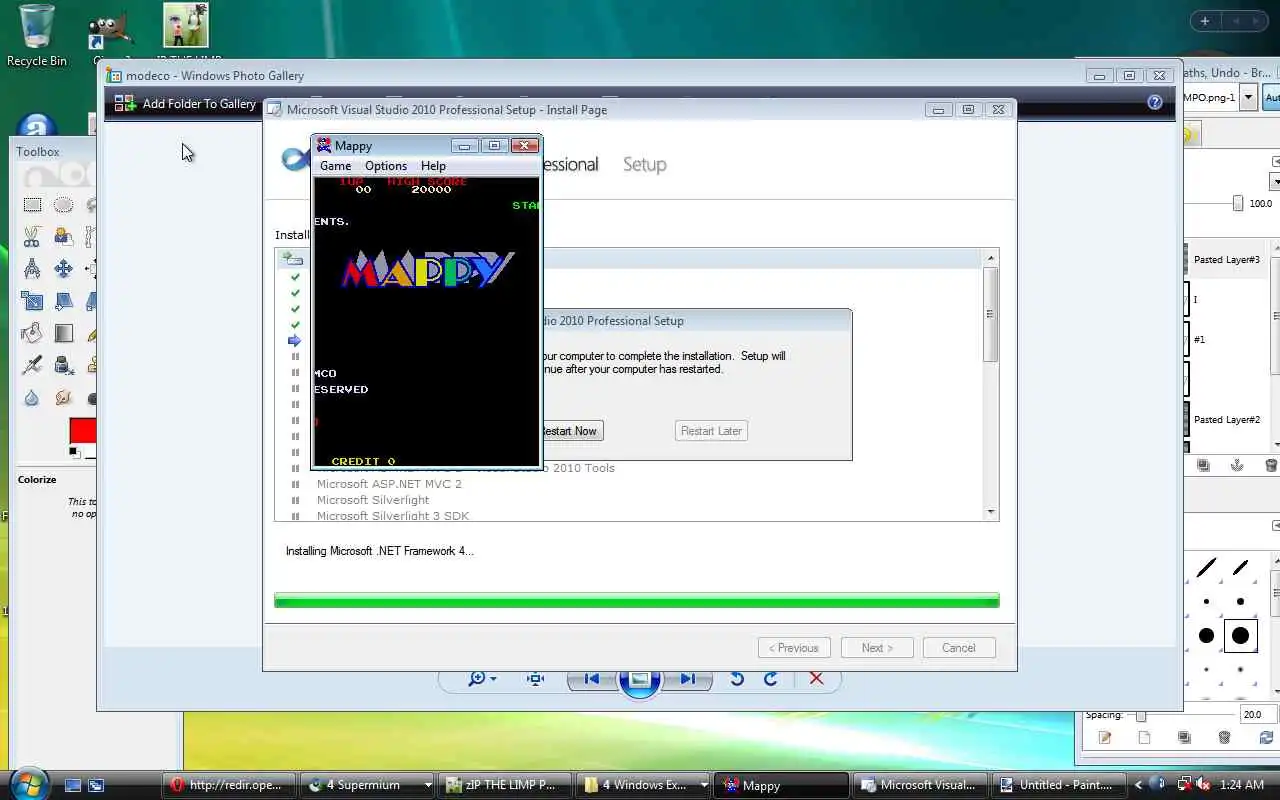Adjust the layer opacity slider at 100.0
This screenshot has height=800, width=1280.
pos(1238,203)
